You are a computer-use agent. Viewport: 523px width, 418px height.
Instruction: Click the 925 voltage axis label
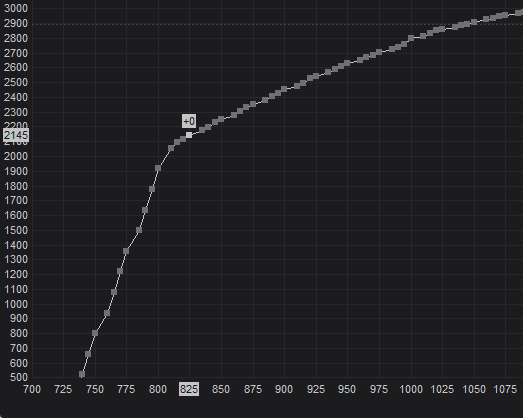tap(316, 389)
